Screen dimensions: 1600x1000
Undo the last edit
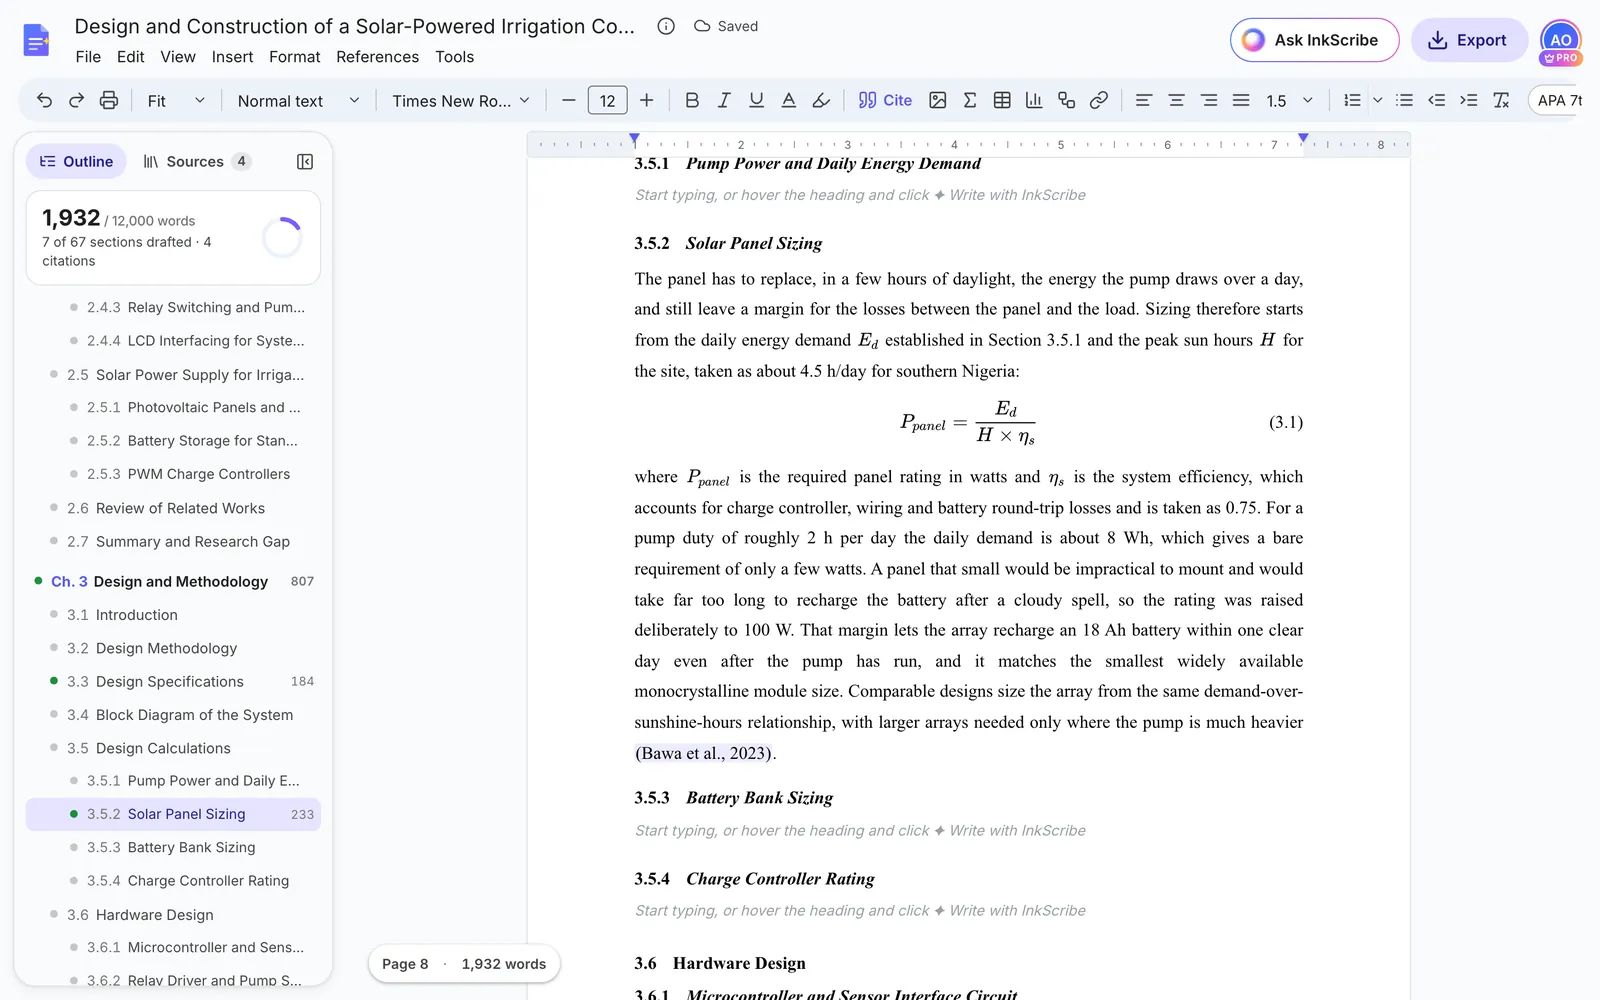(x=44, y=100)
